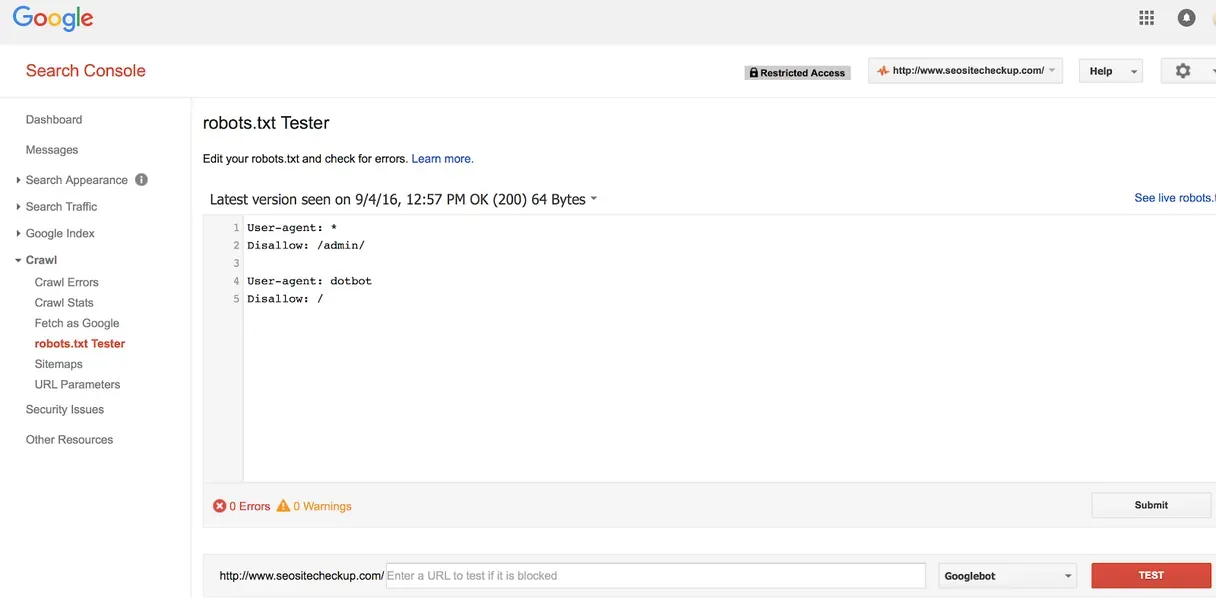The width and height of the screenshot is (1216, 601).
Task: Click the Search Appearance info icon
Action: 141,180
